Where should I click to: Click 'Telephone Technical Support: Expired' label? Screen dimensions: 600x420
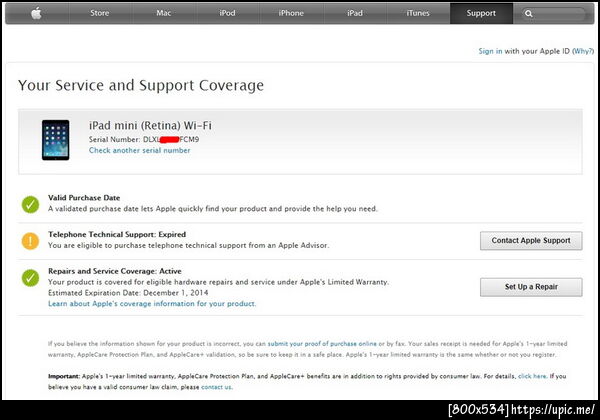(117, 234)
